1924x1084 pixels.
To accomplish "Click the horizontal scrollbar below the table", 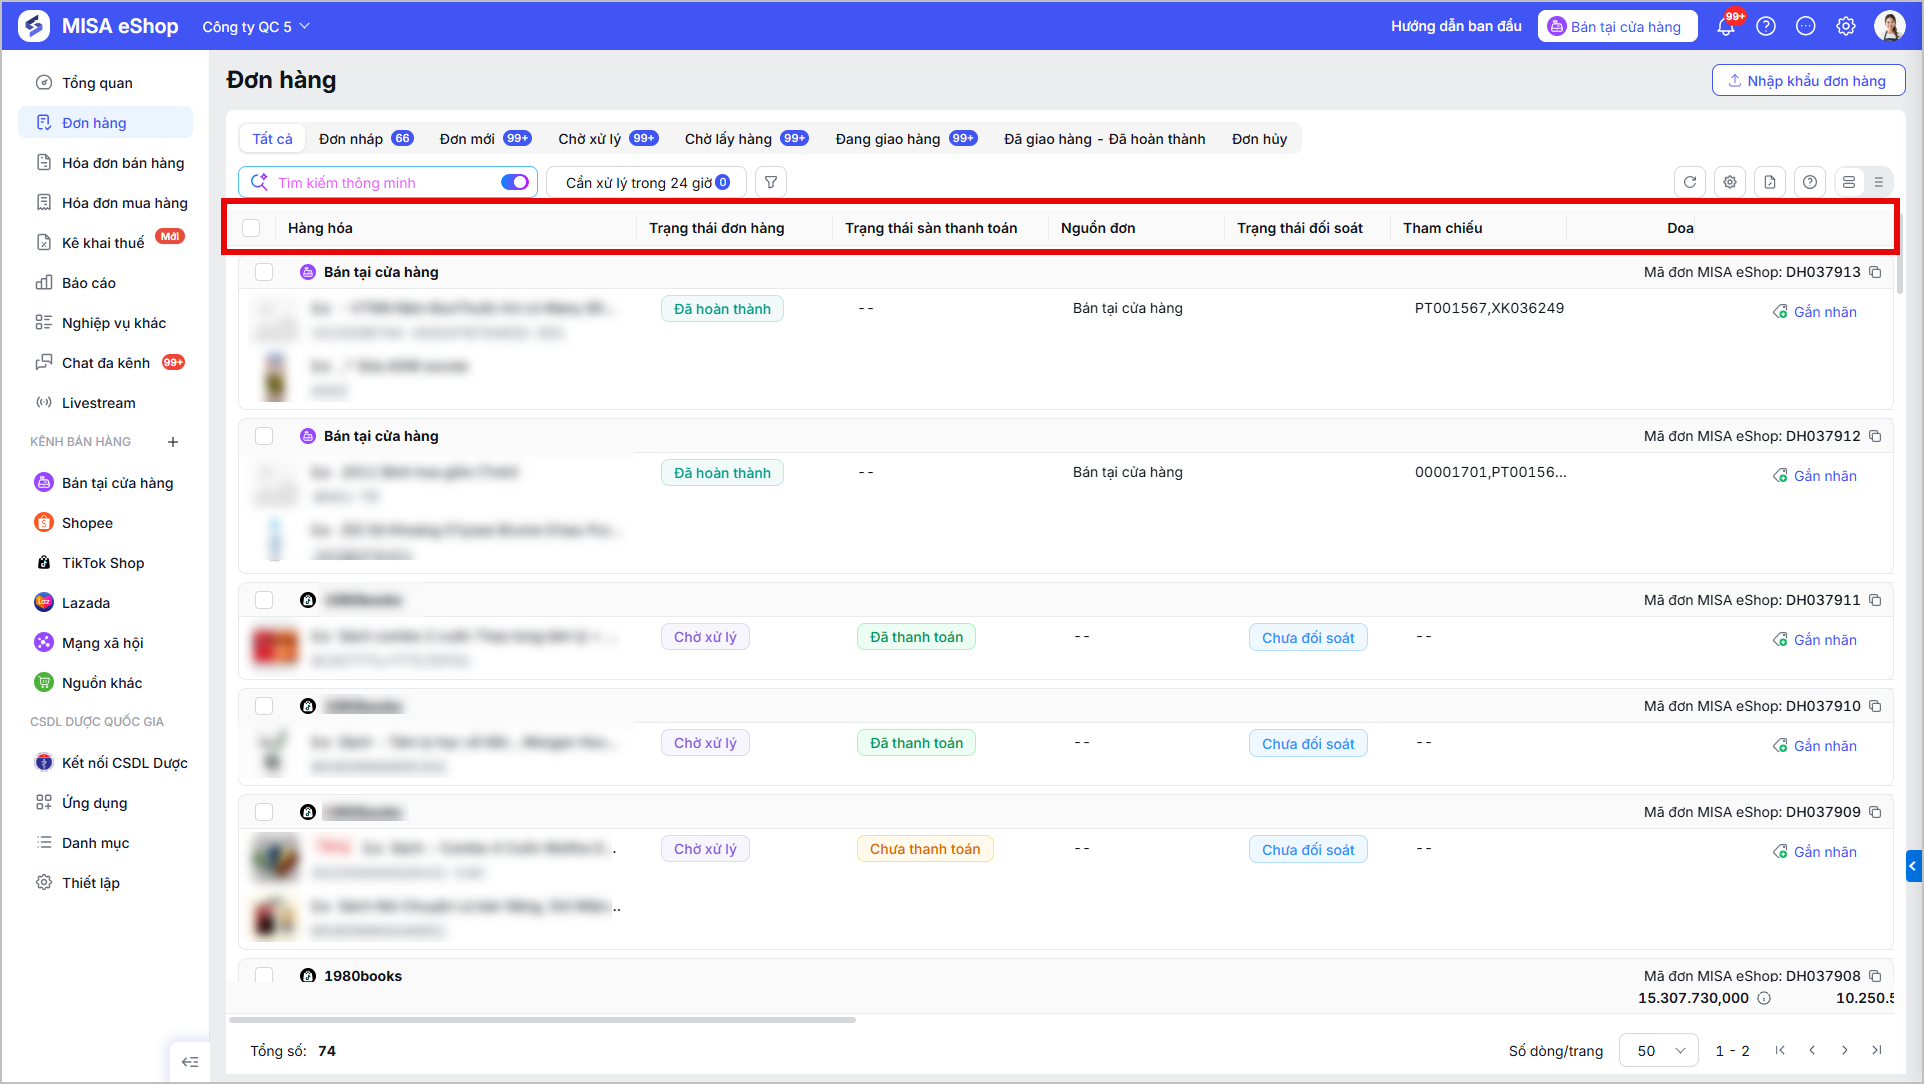I will pyautogui.click(x=543, y=1020).
